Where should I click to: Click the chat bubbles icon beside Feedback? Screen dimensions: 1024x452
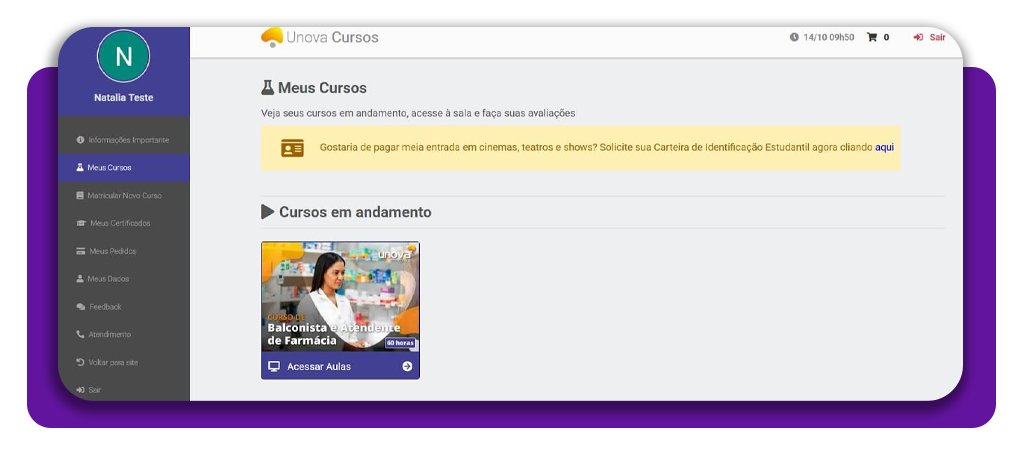tap(81, 306)
